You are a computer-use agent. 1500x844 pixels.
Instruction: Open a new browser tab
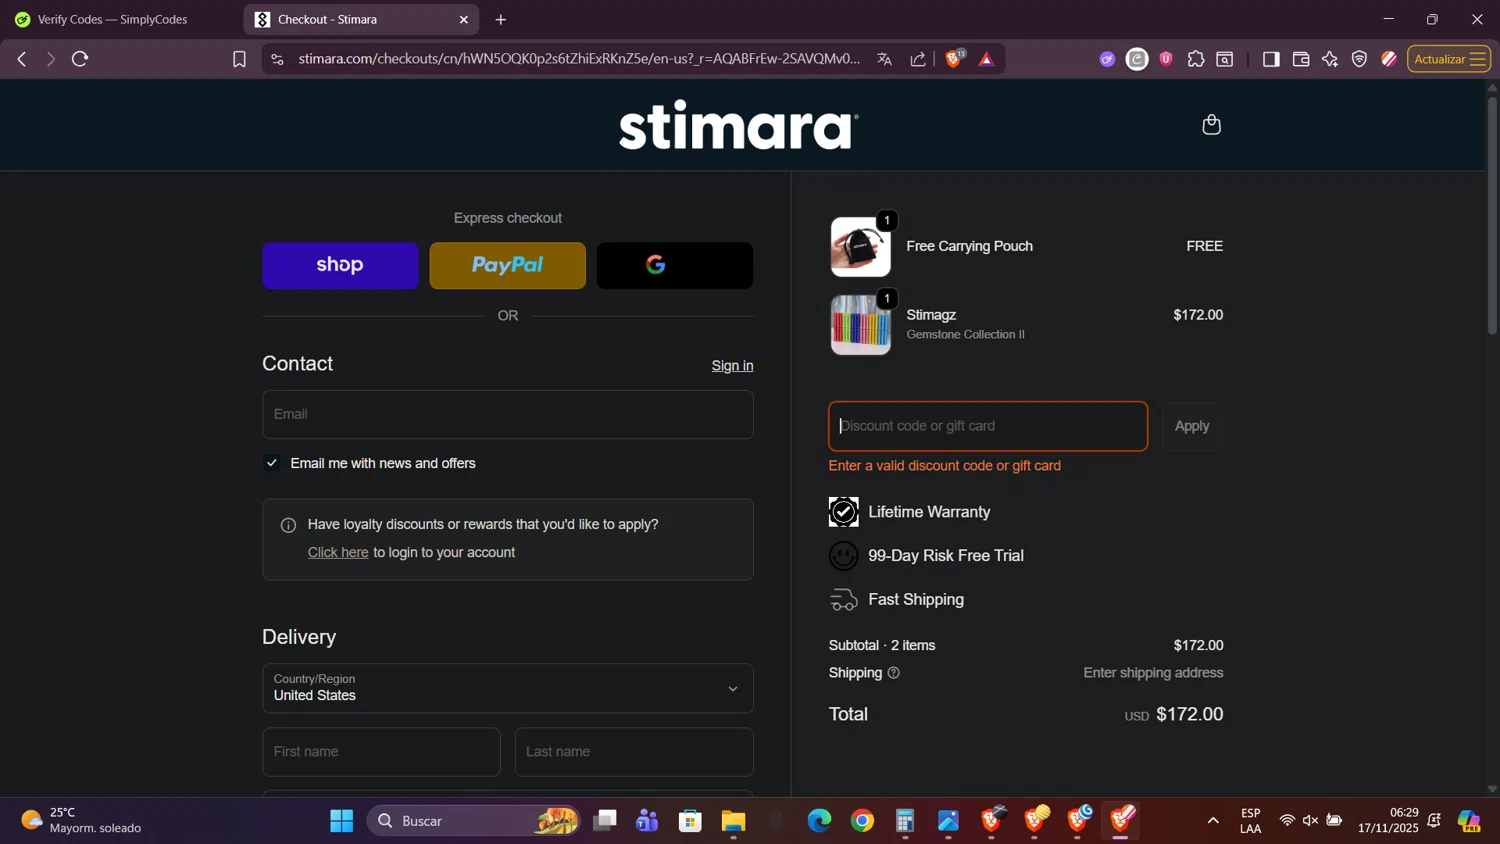coord(501,19)
